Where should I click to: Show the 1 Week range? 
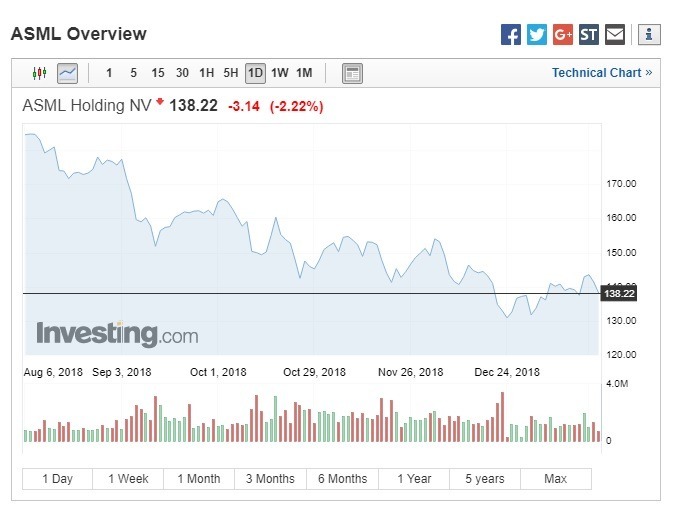128,479
